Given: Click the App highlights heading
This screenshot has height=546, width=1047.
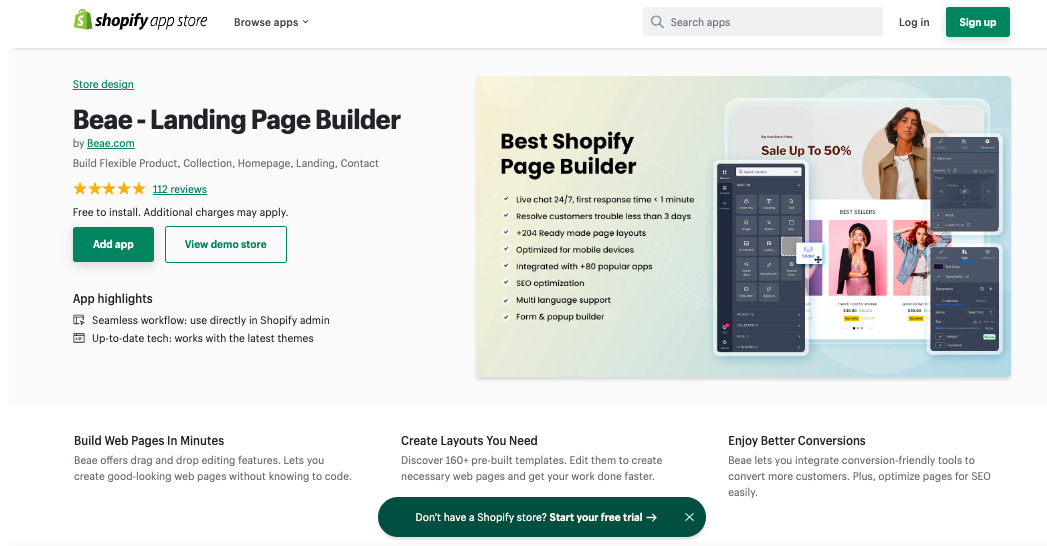Looking at the screenshot, I should click(113, 299).
